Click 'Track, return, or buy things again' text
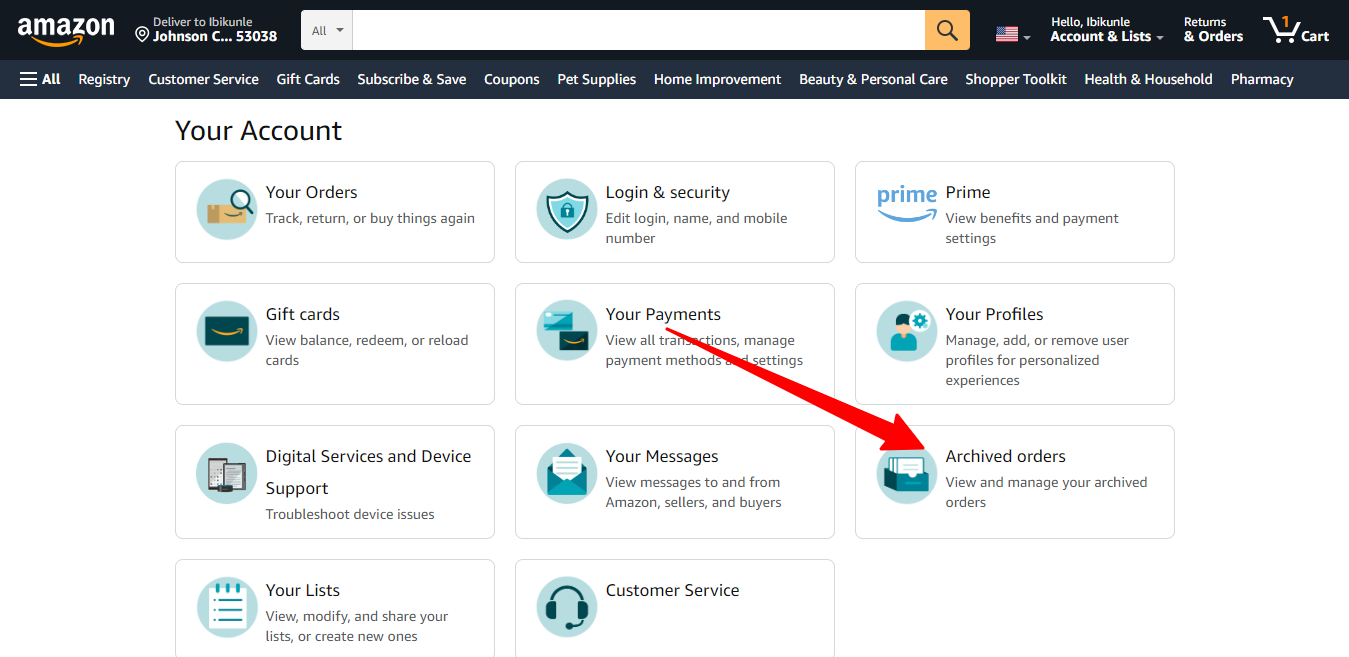The width and height of the screenshot is (1349, 657). pyautogui.click(x=370, y=218)
